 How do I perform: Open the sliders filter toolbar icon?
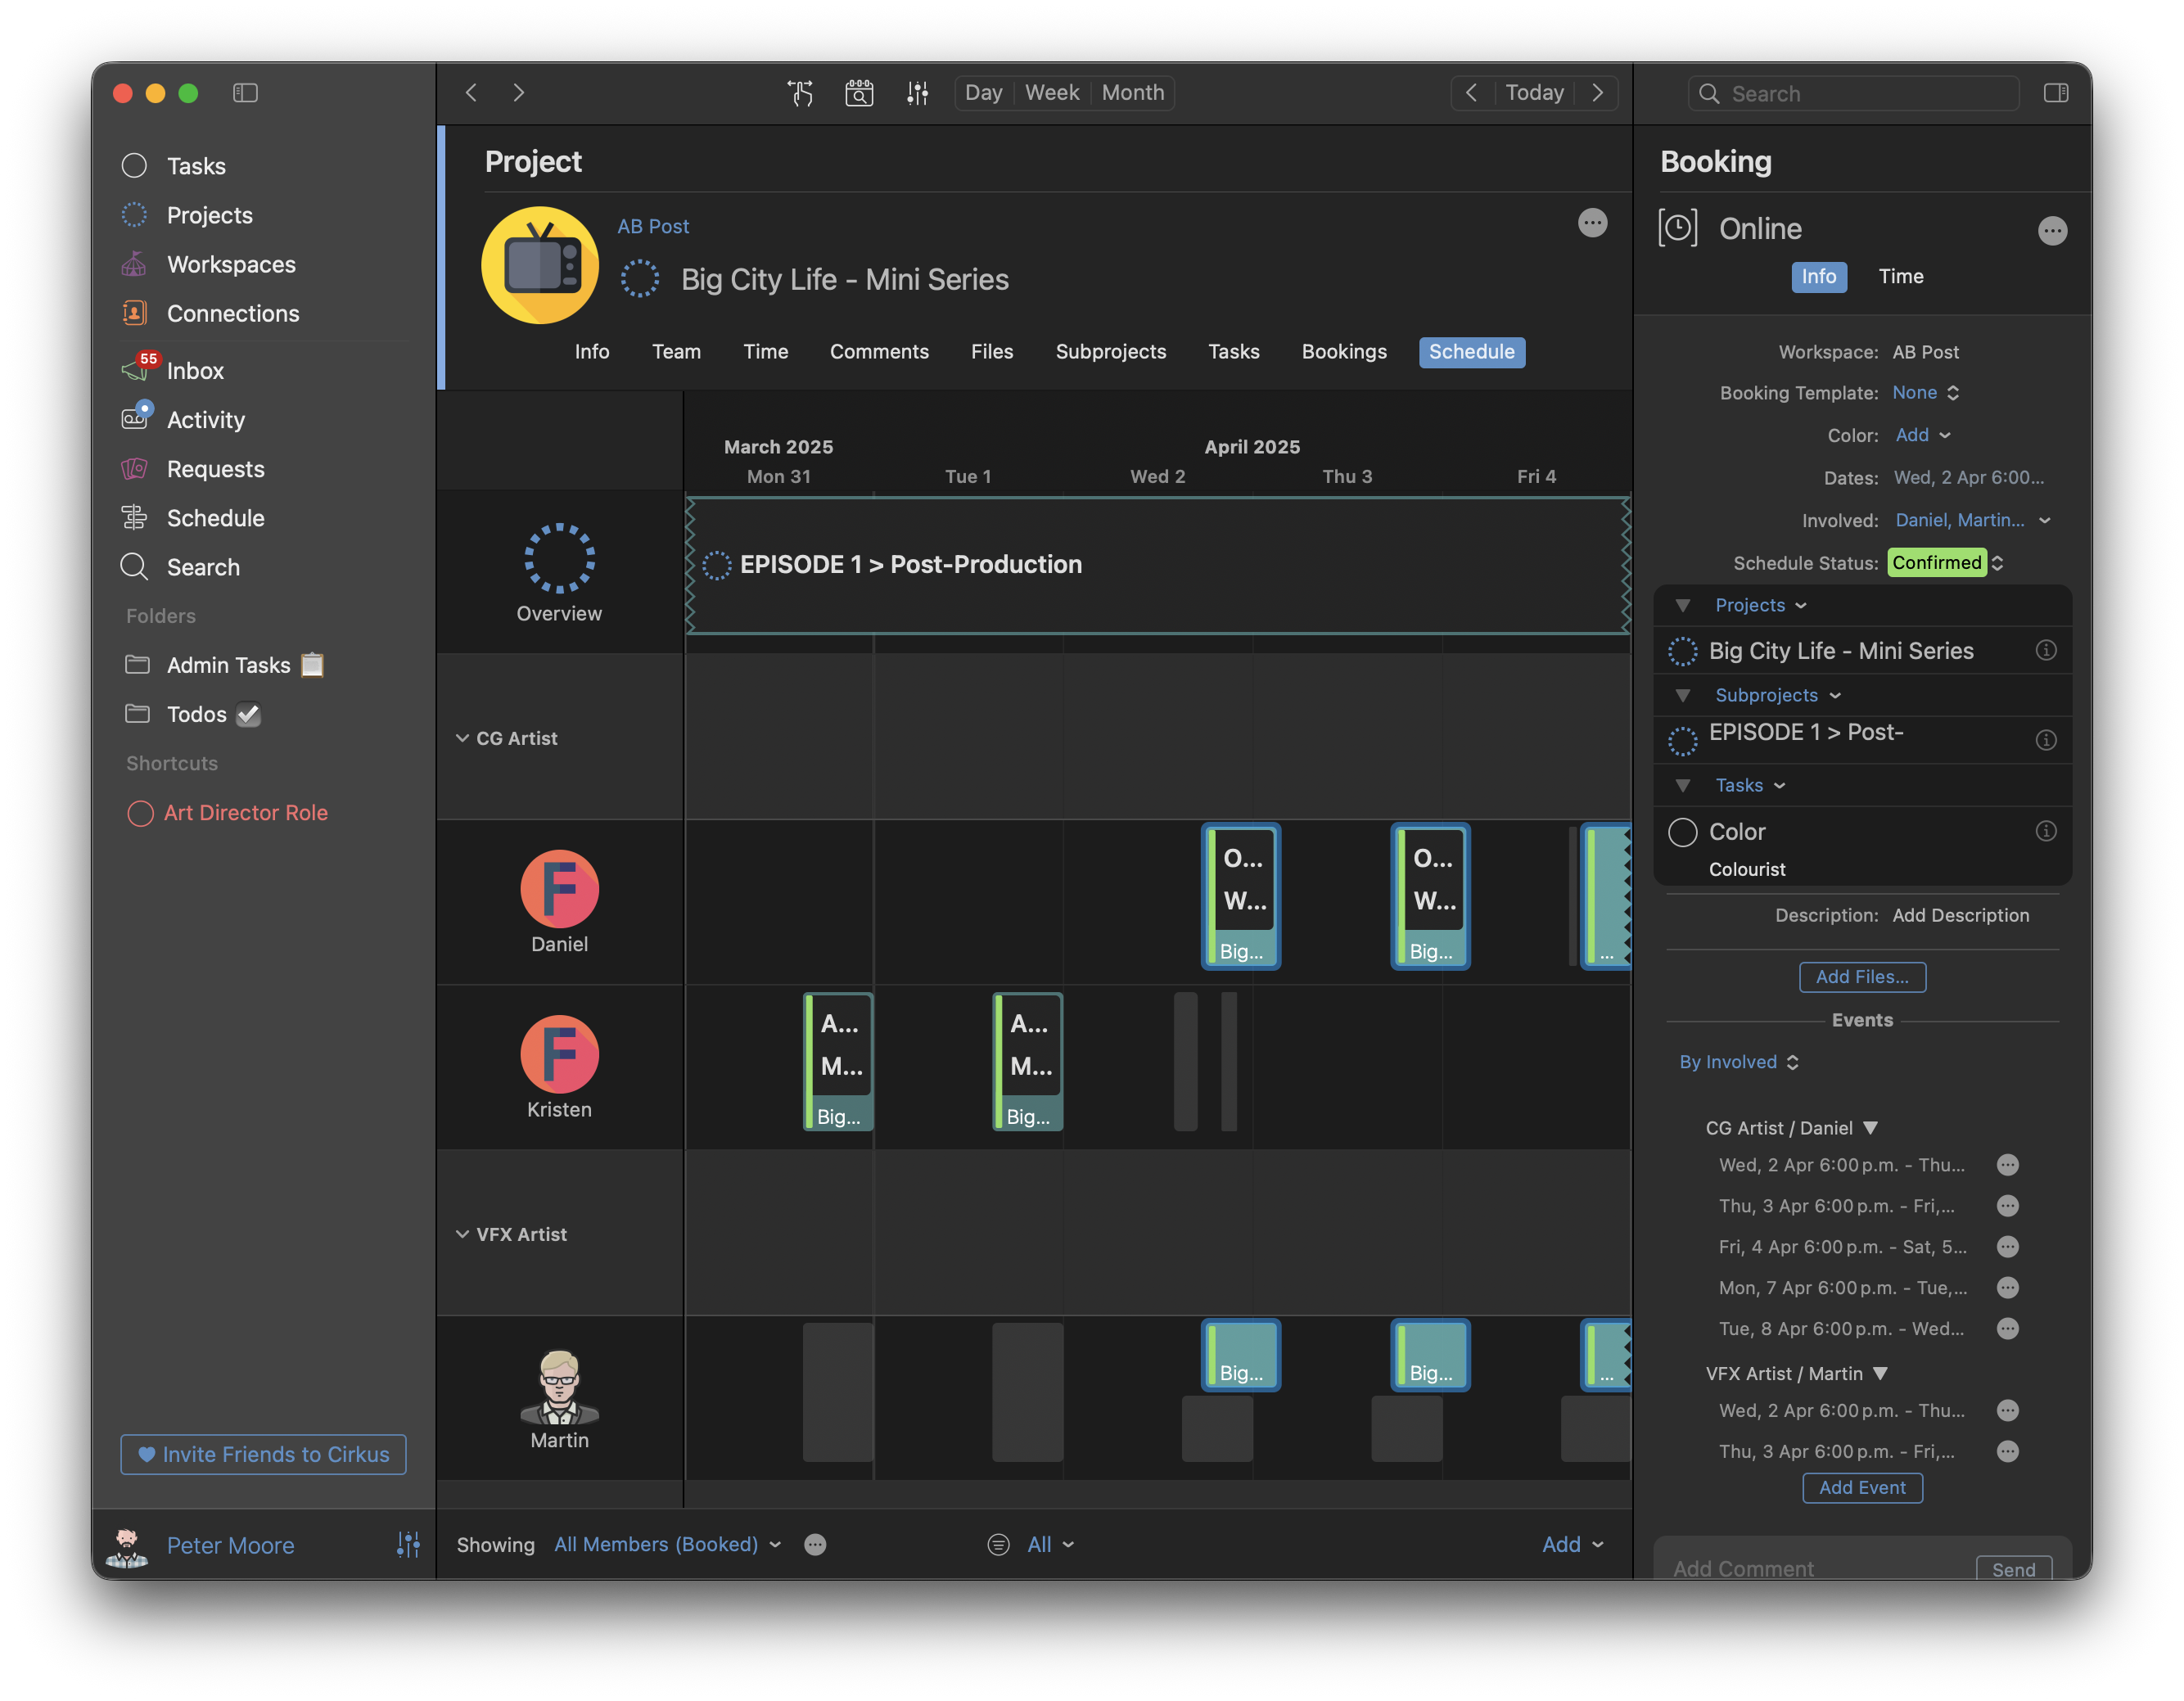pos(917,93)
